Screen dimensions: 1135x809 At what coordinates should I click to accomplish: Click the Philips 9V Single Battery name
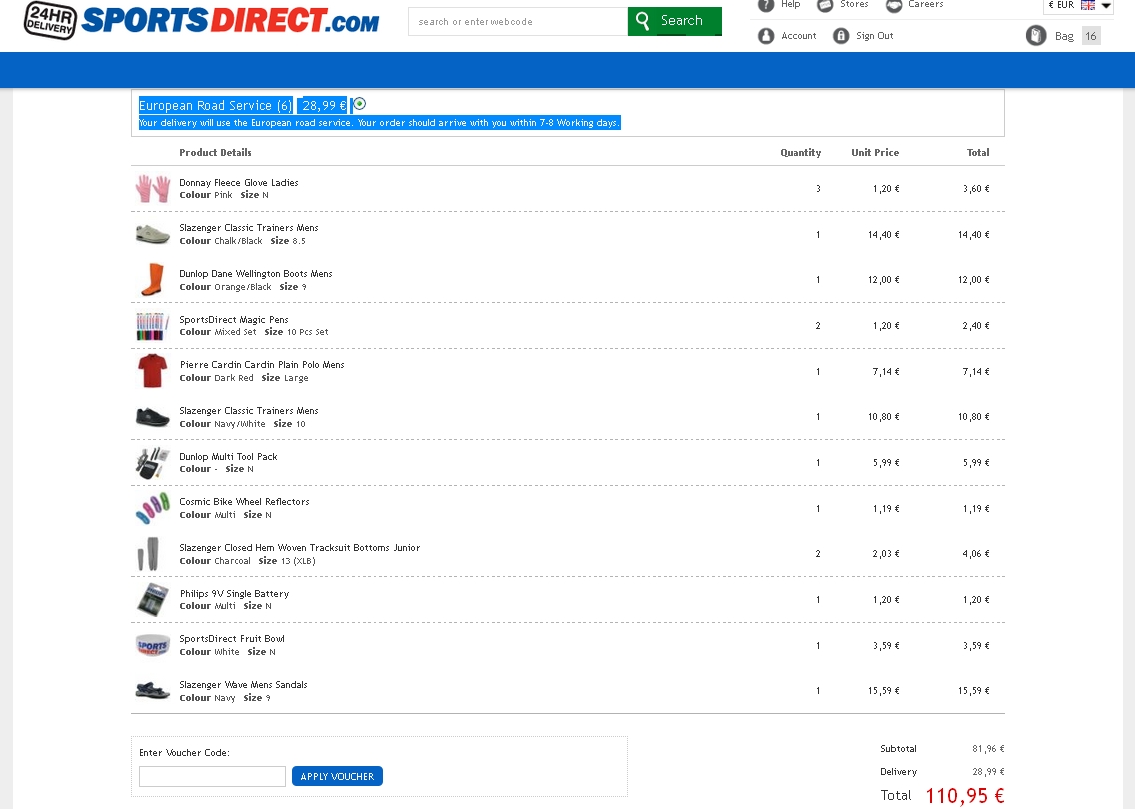(235, 593)
